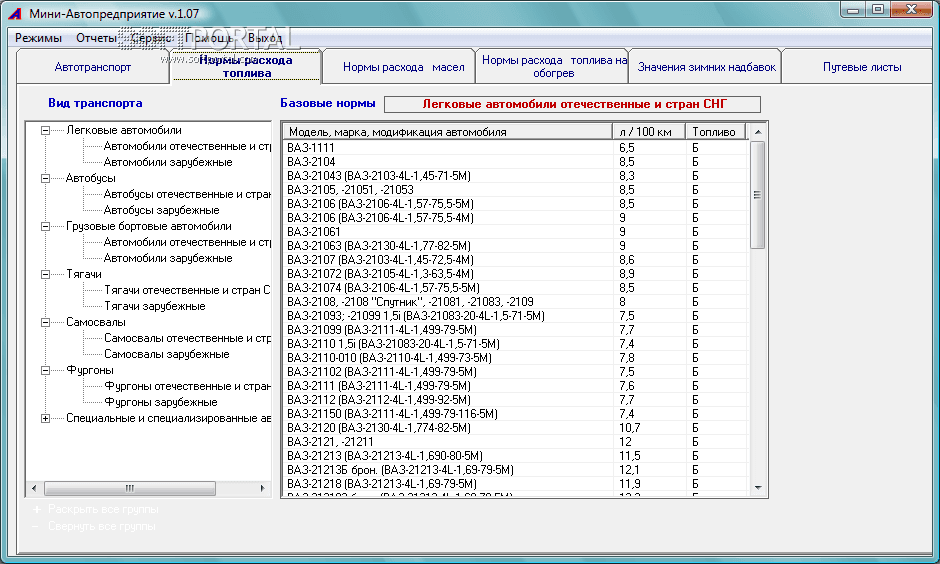
Task: Click the application icon in title bar
Action: pyautogui.click(x=15, y=13)
